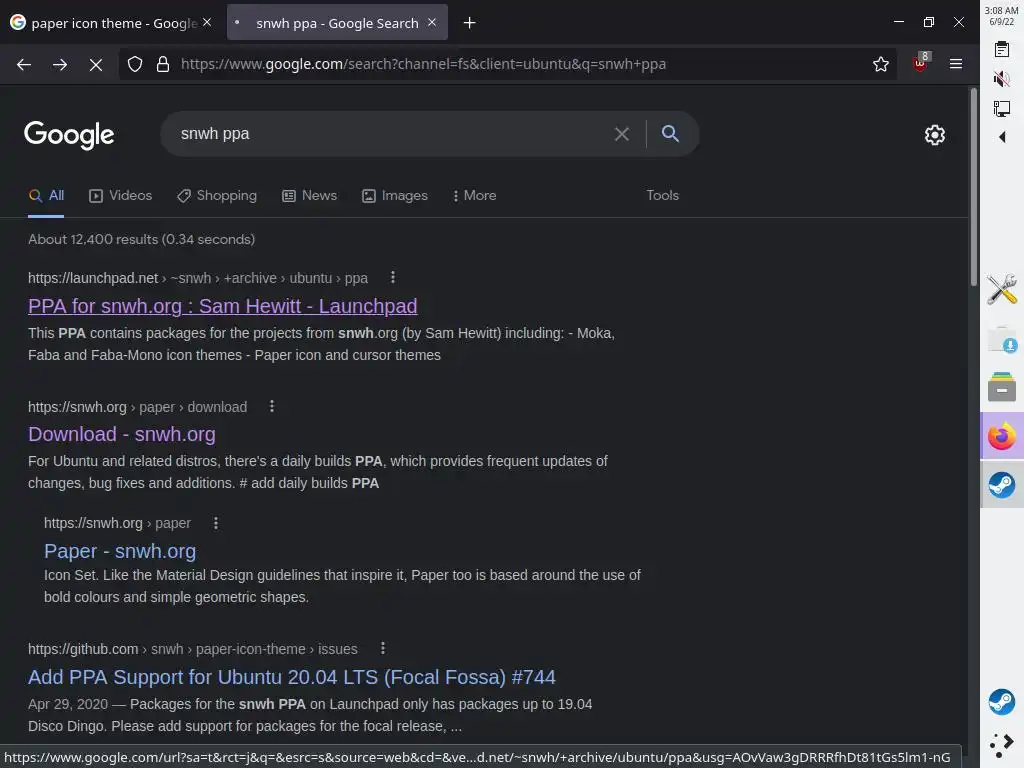This screenshot has width=1024, height=768.
Task: Open tracking protection shield icon
Action: coord(135,64)
